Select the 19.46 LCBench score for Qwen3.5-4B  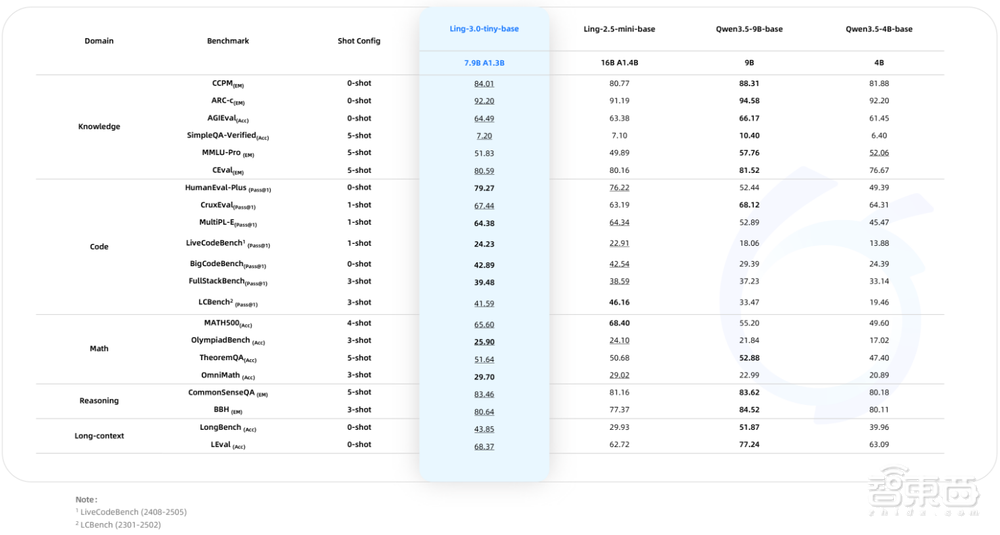pos(879,302)
